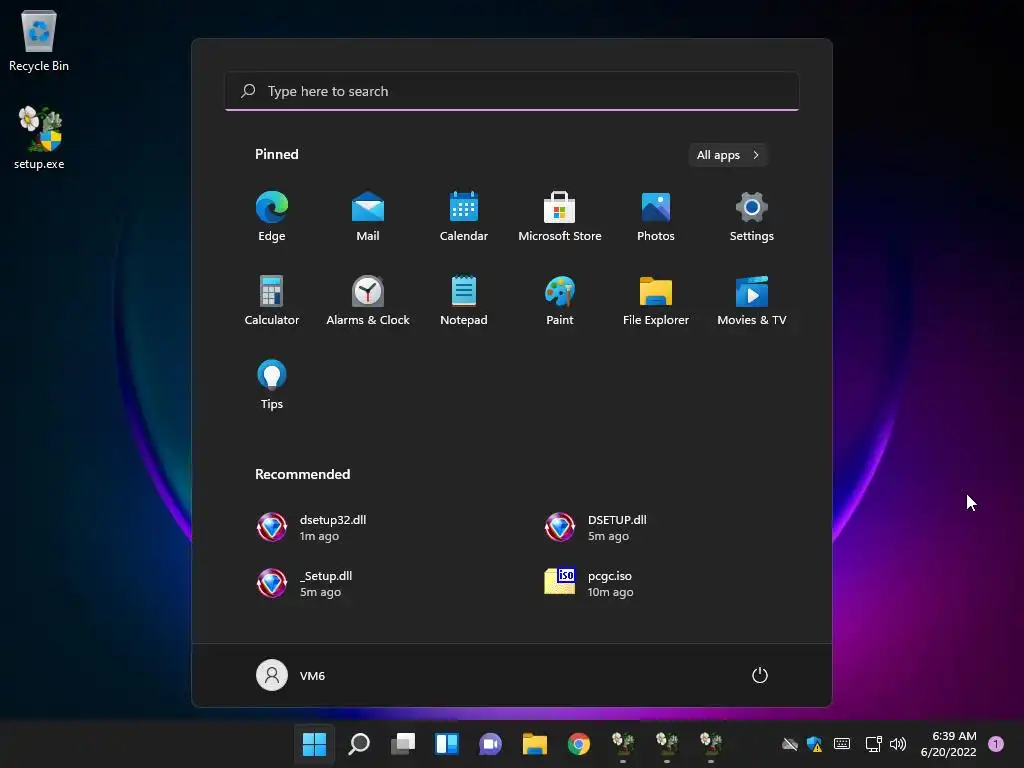
Task: Launch the Calculator app
Action: [272, 300]
